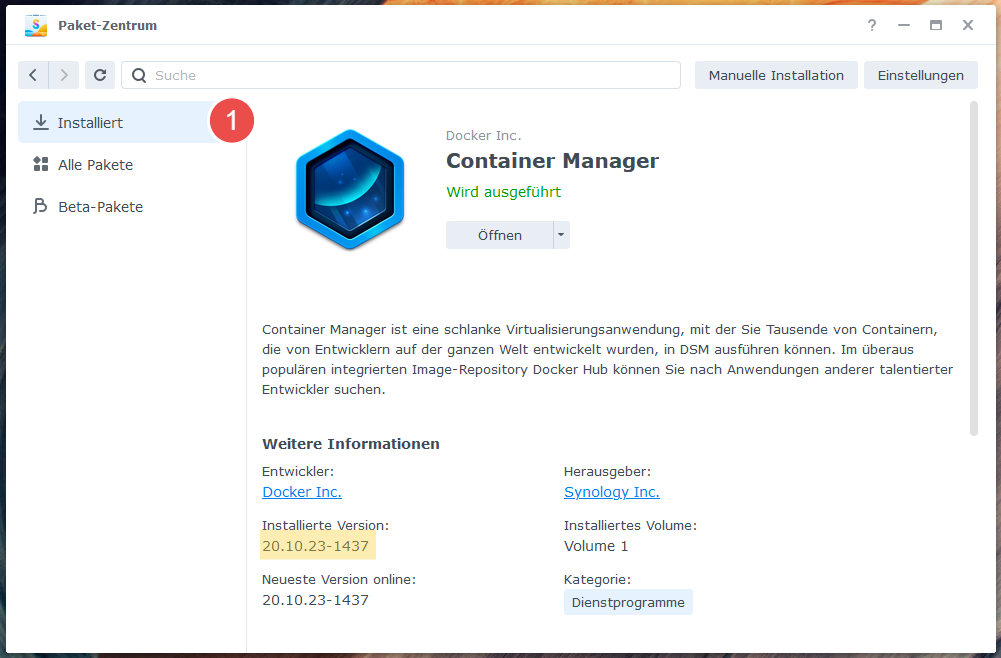Click the Öffnen button

(x=499, y=235)
